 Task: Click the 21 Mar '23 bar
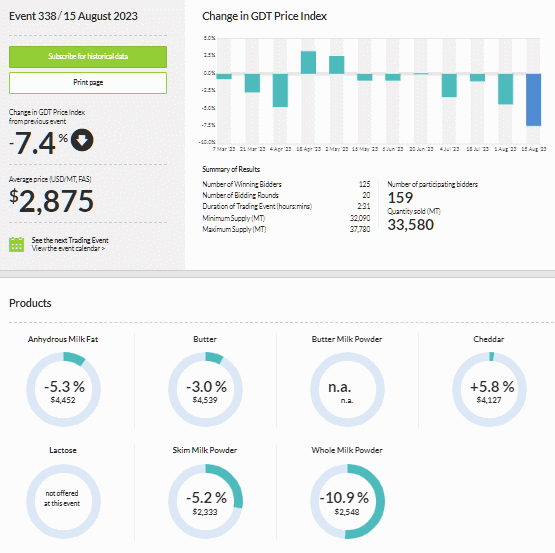[x=252, y=83]
